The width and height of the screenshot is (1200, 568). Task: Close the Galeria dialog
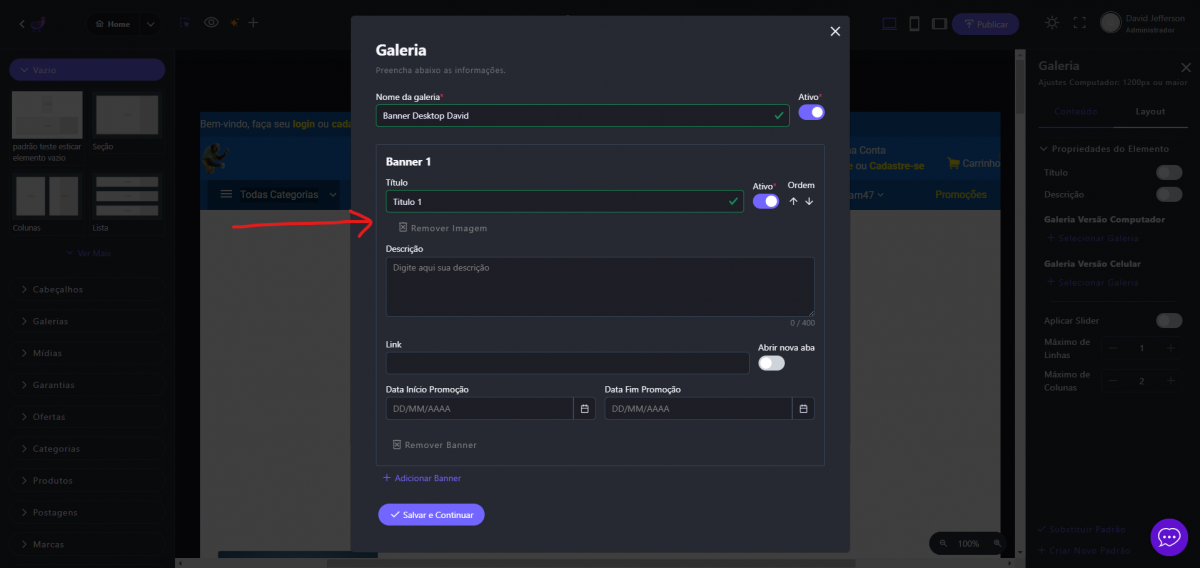(835, 32)
